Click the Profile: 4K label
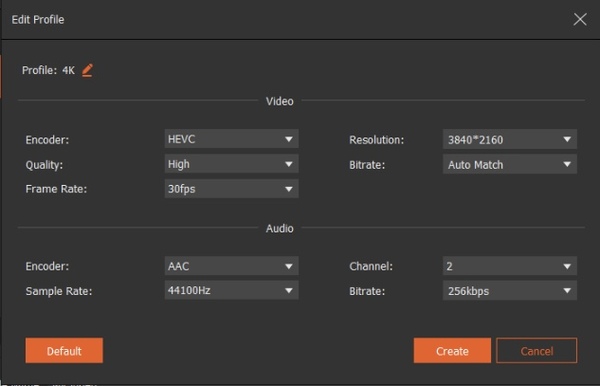The width and height of the screenshot is (600, 386). point(48,70)
